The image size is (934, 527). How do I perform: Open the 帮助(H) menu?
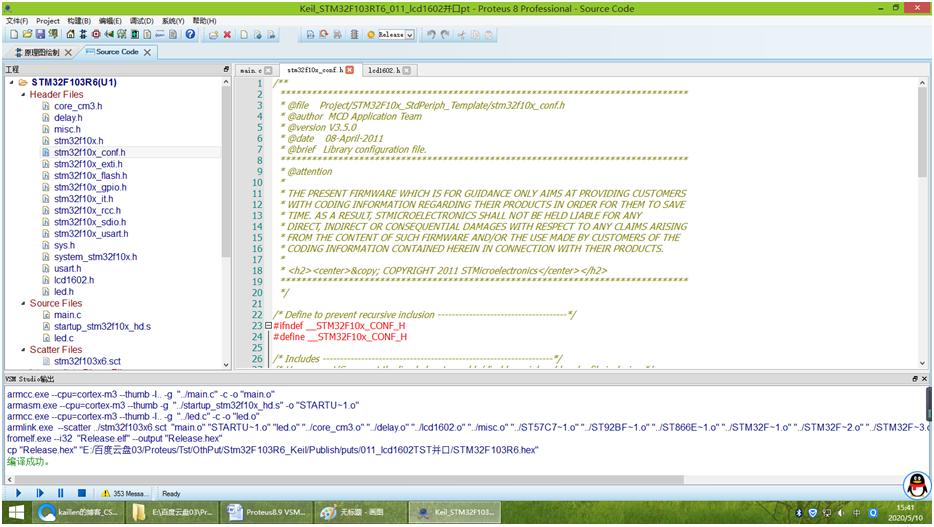[x=204, y=21]
